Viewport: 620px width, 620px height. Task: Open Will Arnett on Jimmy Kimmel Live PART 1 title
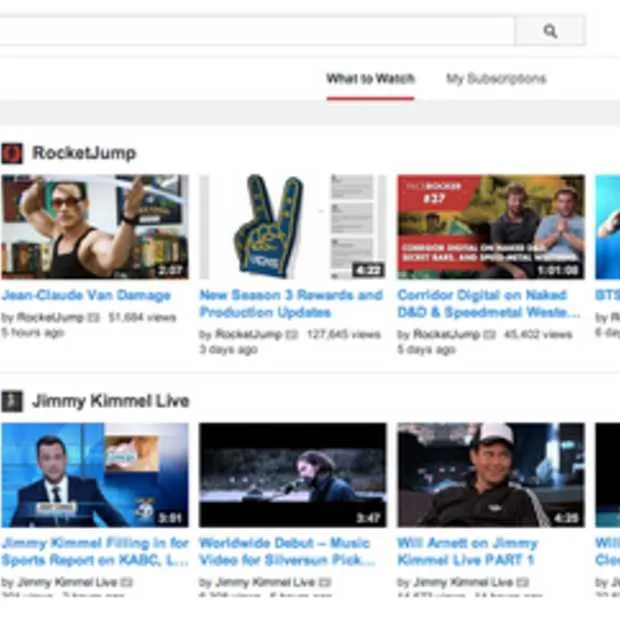[x=467, y=552]
